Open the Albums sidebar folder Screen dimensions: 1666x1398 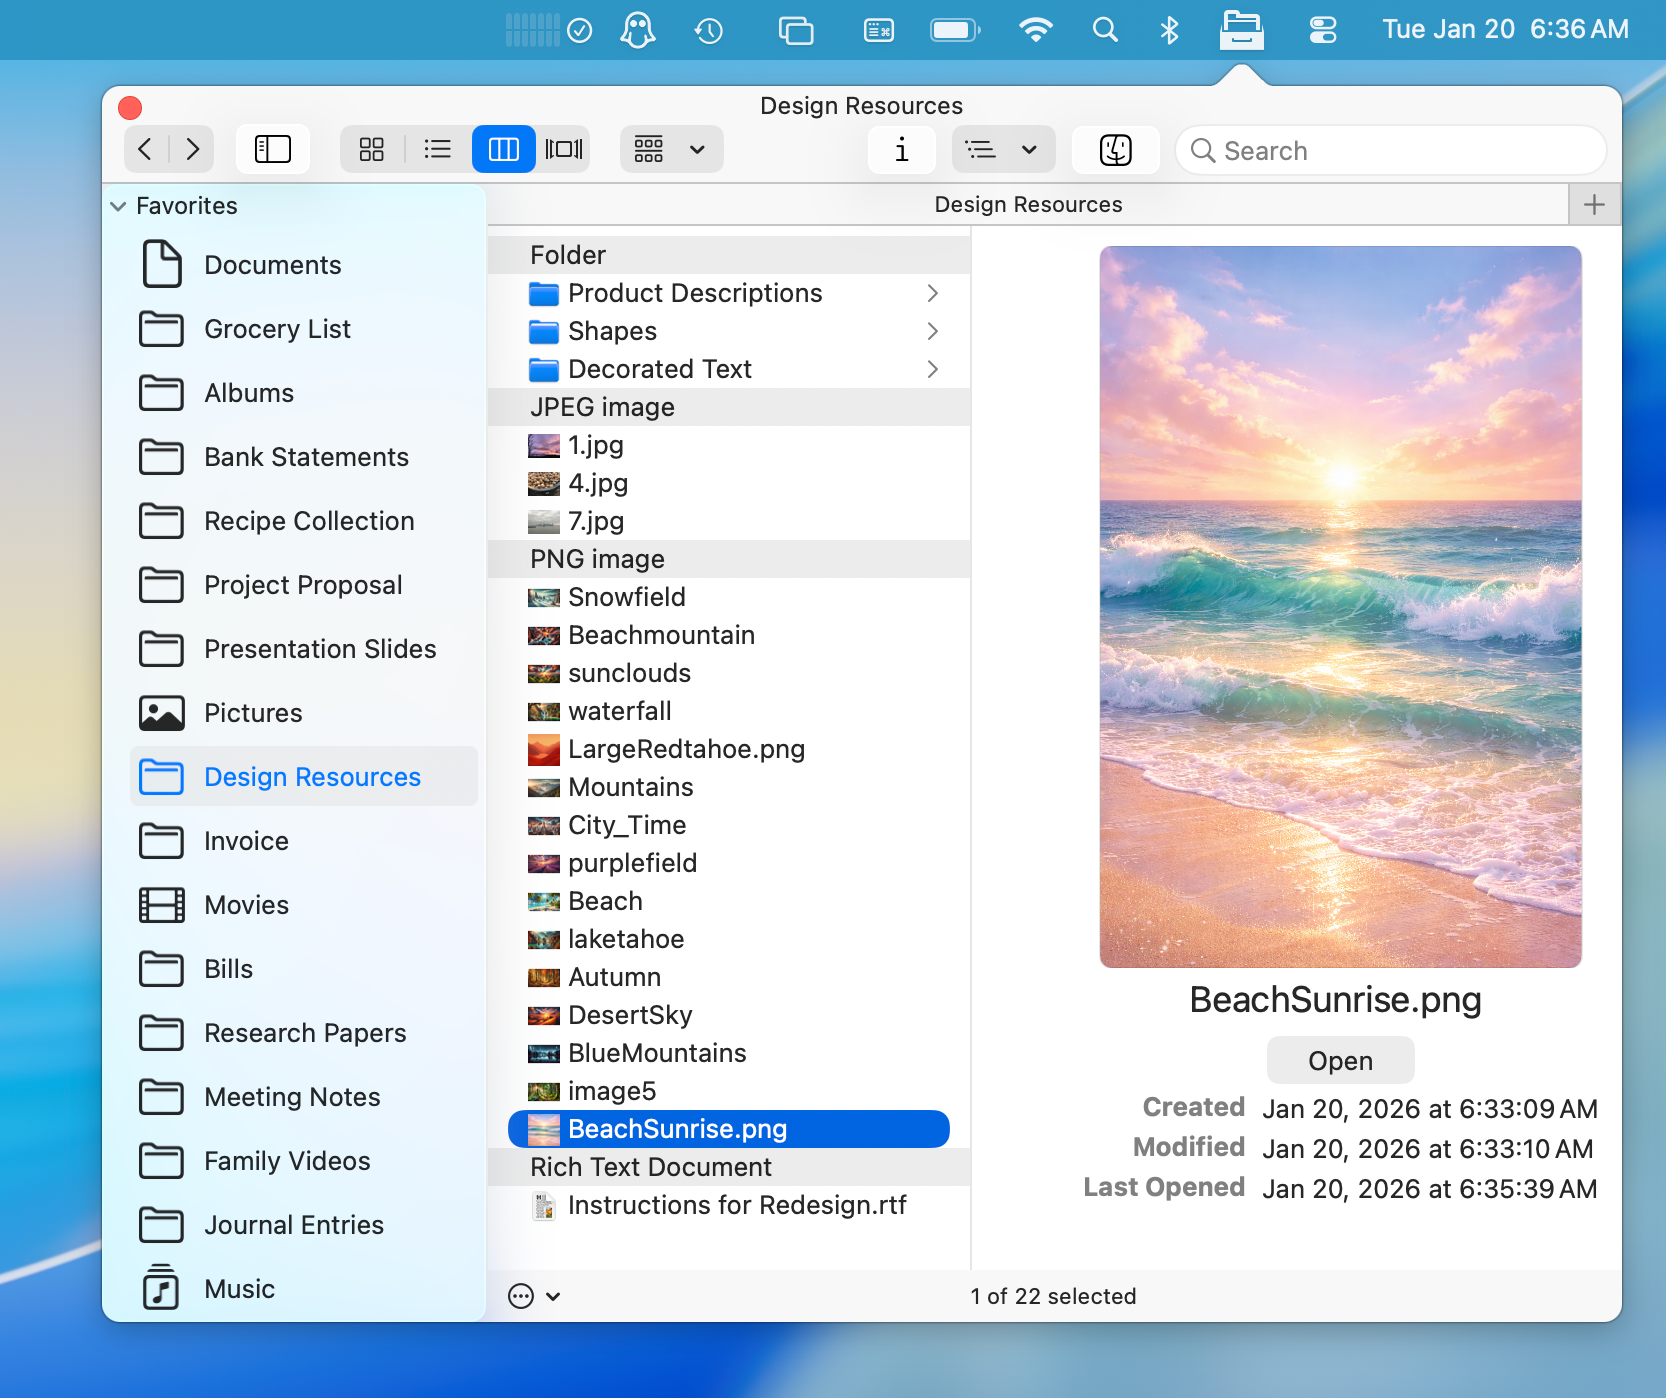coord(249,393)
